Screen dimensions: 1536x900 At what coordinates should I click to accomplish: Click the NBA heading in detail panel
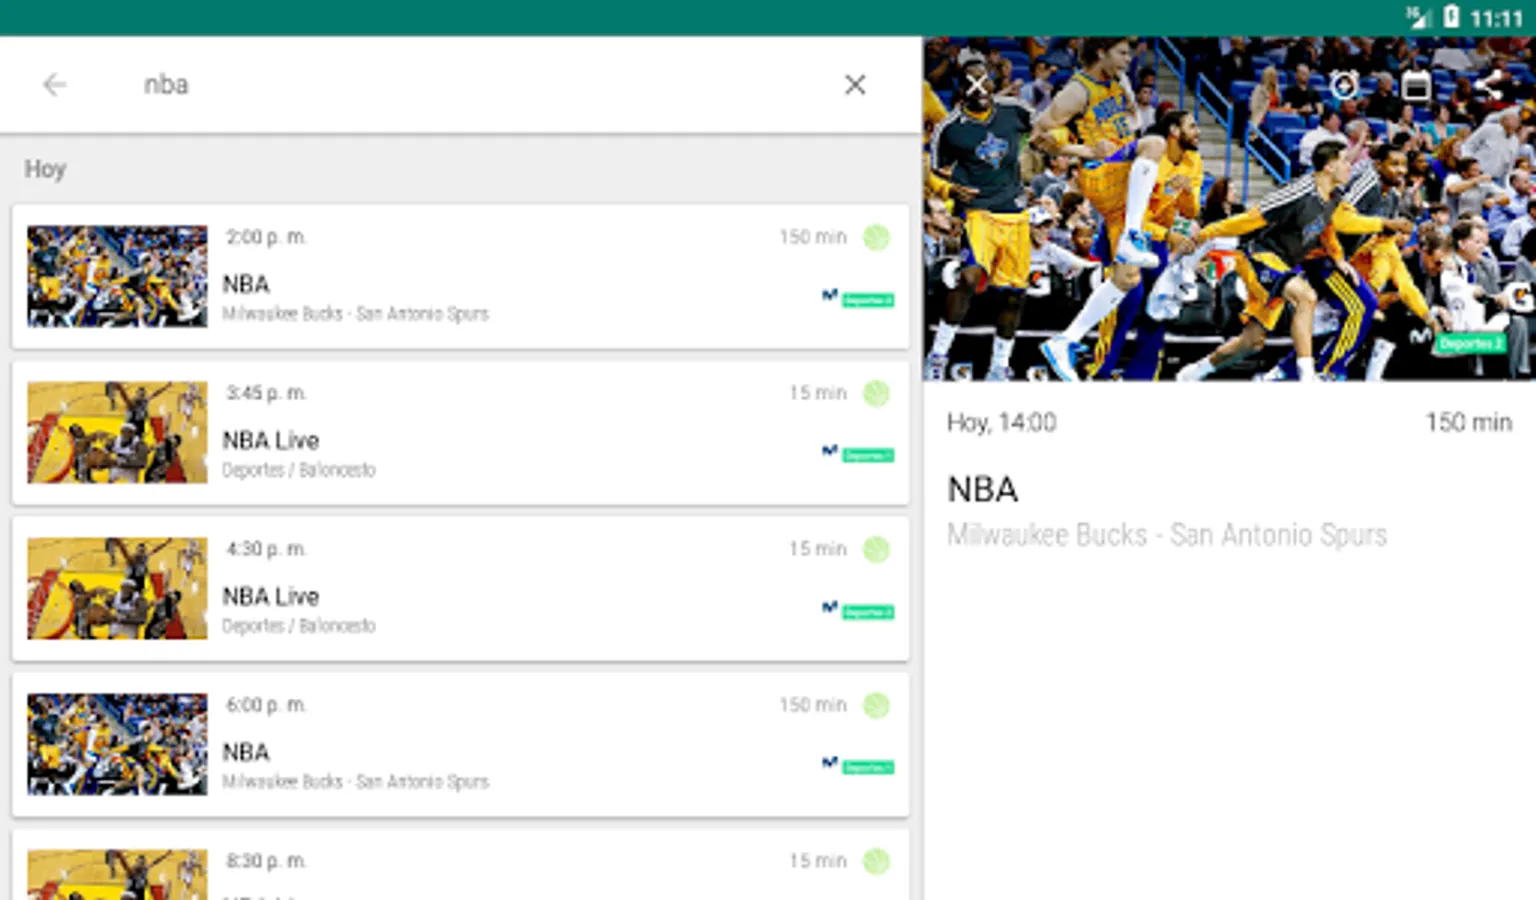[983, 490]
